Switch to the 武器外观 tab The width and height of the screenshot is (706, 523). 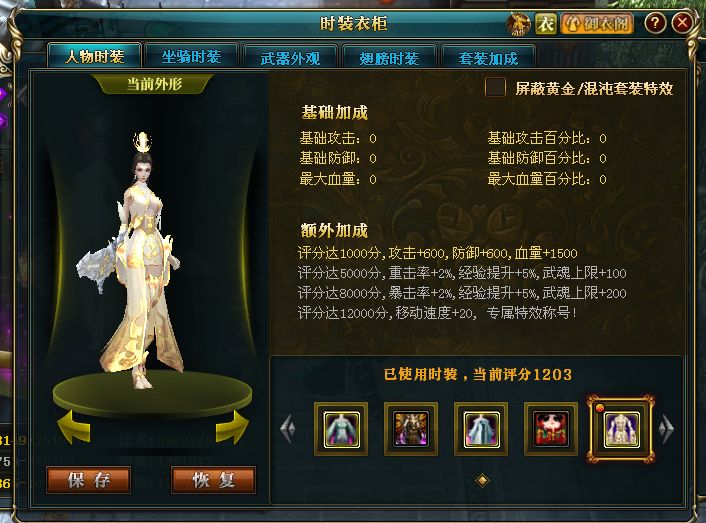290,58
